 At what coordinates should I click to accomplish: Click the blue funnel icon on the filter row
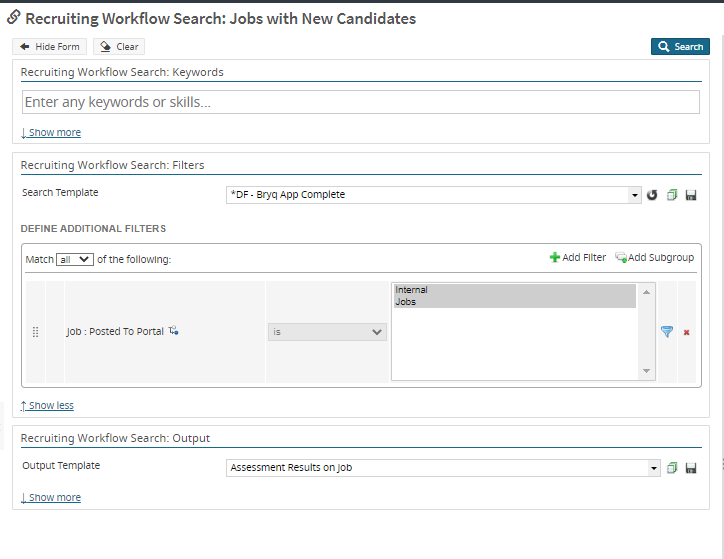point(667,332)
